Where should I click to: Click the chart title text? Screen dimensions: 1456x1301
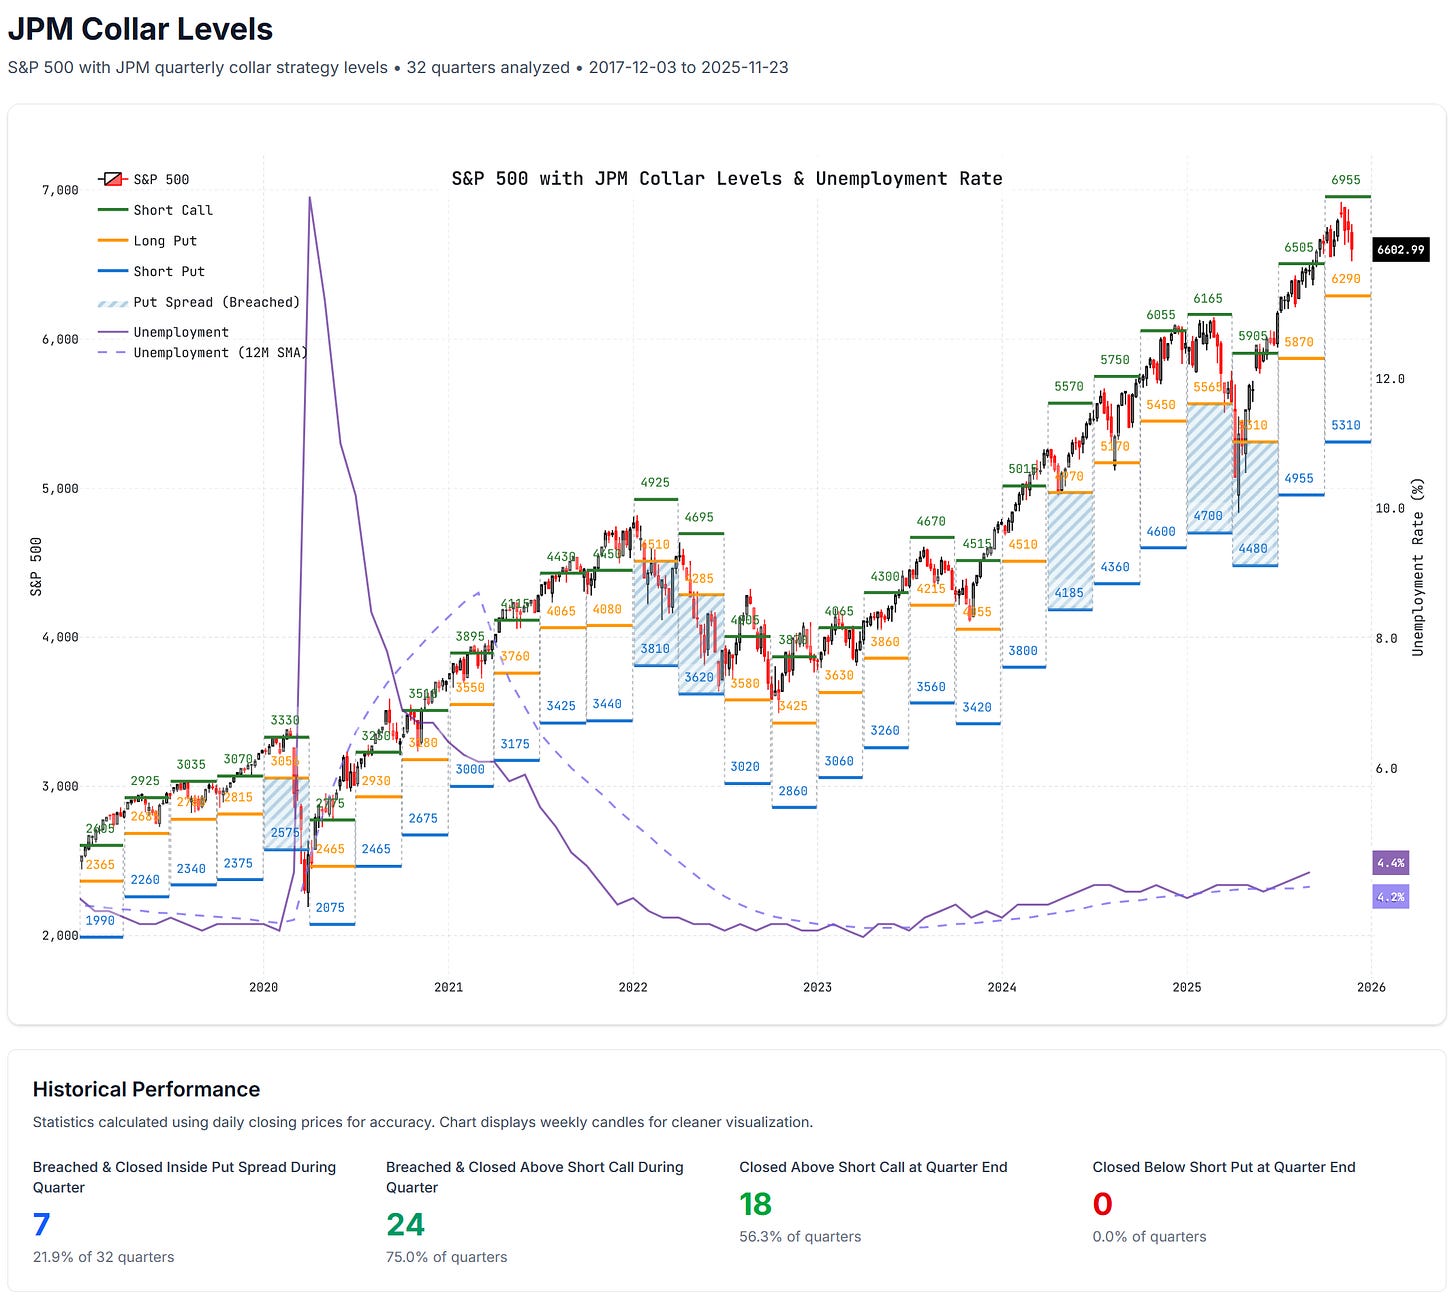pos(727,178)
